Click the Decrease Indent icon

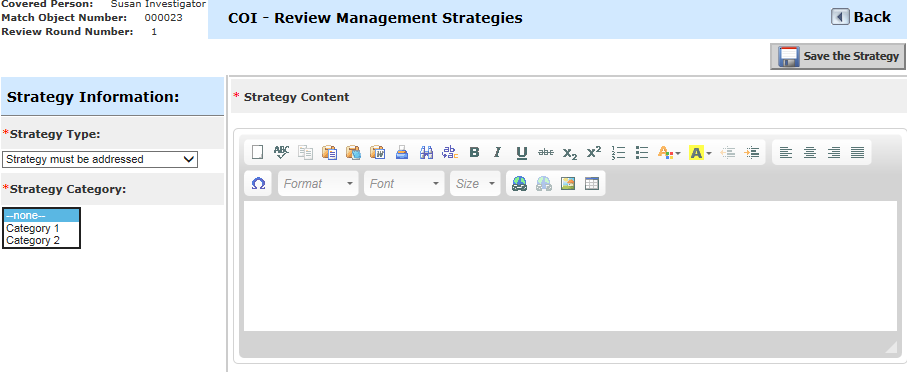[728, 152]
